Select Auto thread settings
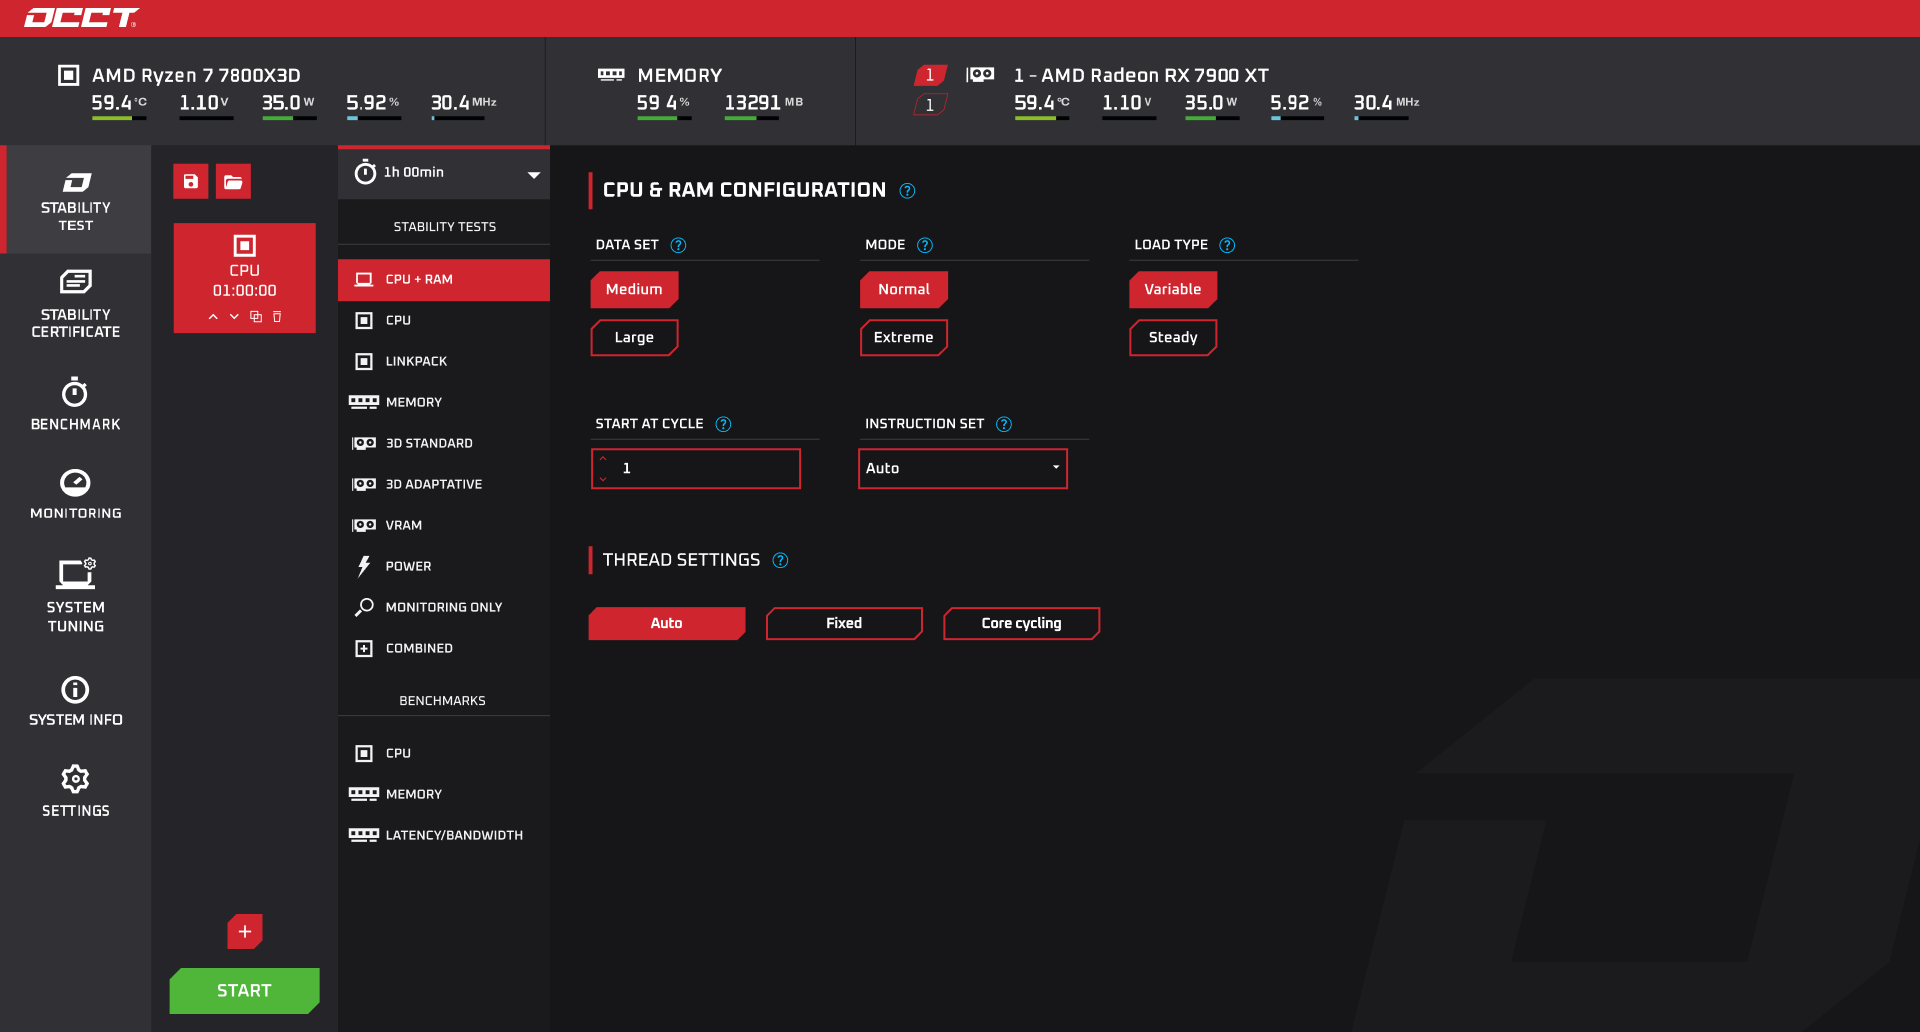This screenshot has height=1032, width=1920. (x=667, y=623)
